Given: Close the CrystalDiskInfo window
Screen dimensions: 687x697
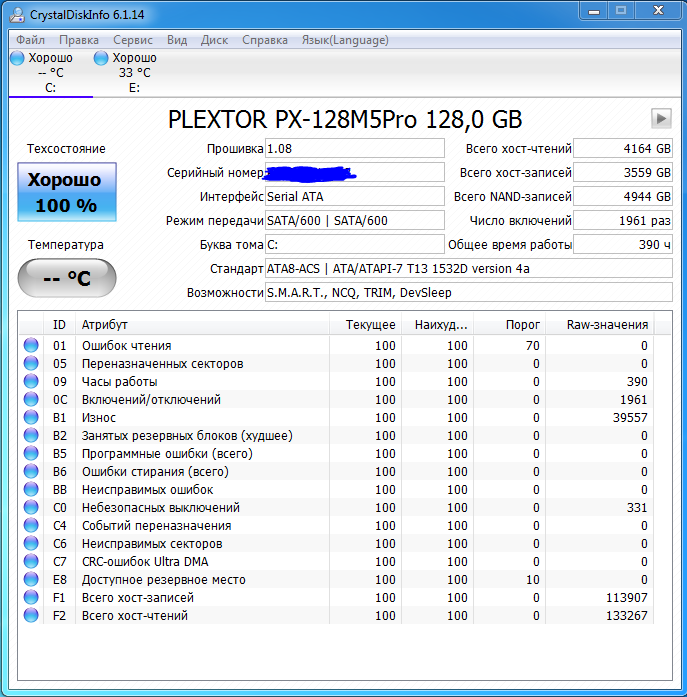Looking at the screenshot, I should [x=658, y=11].
